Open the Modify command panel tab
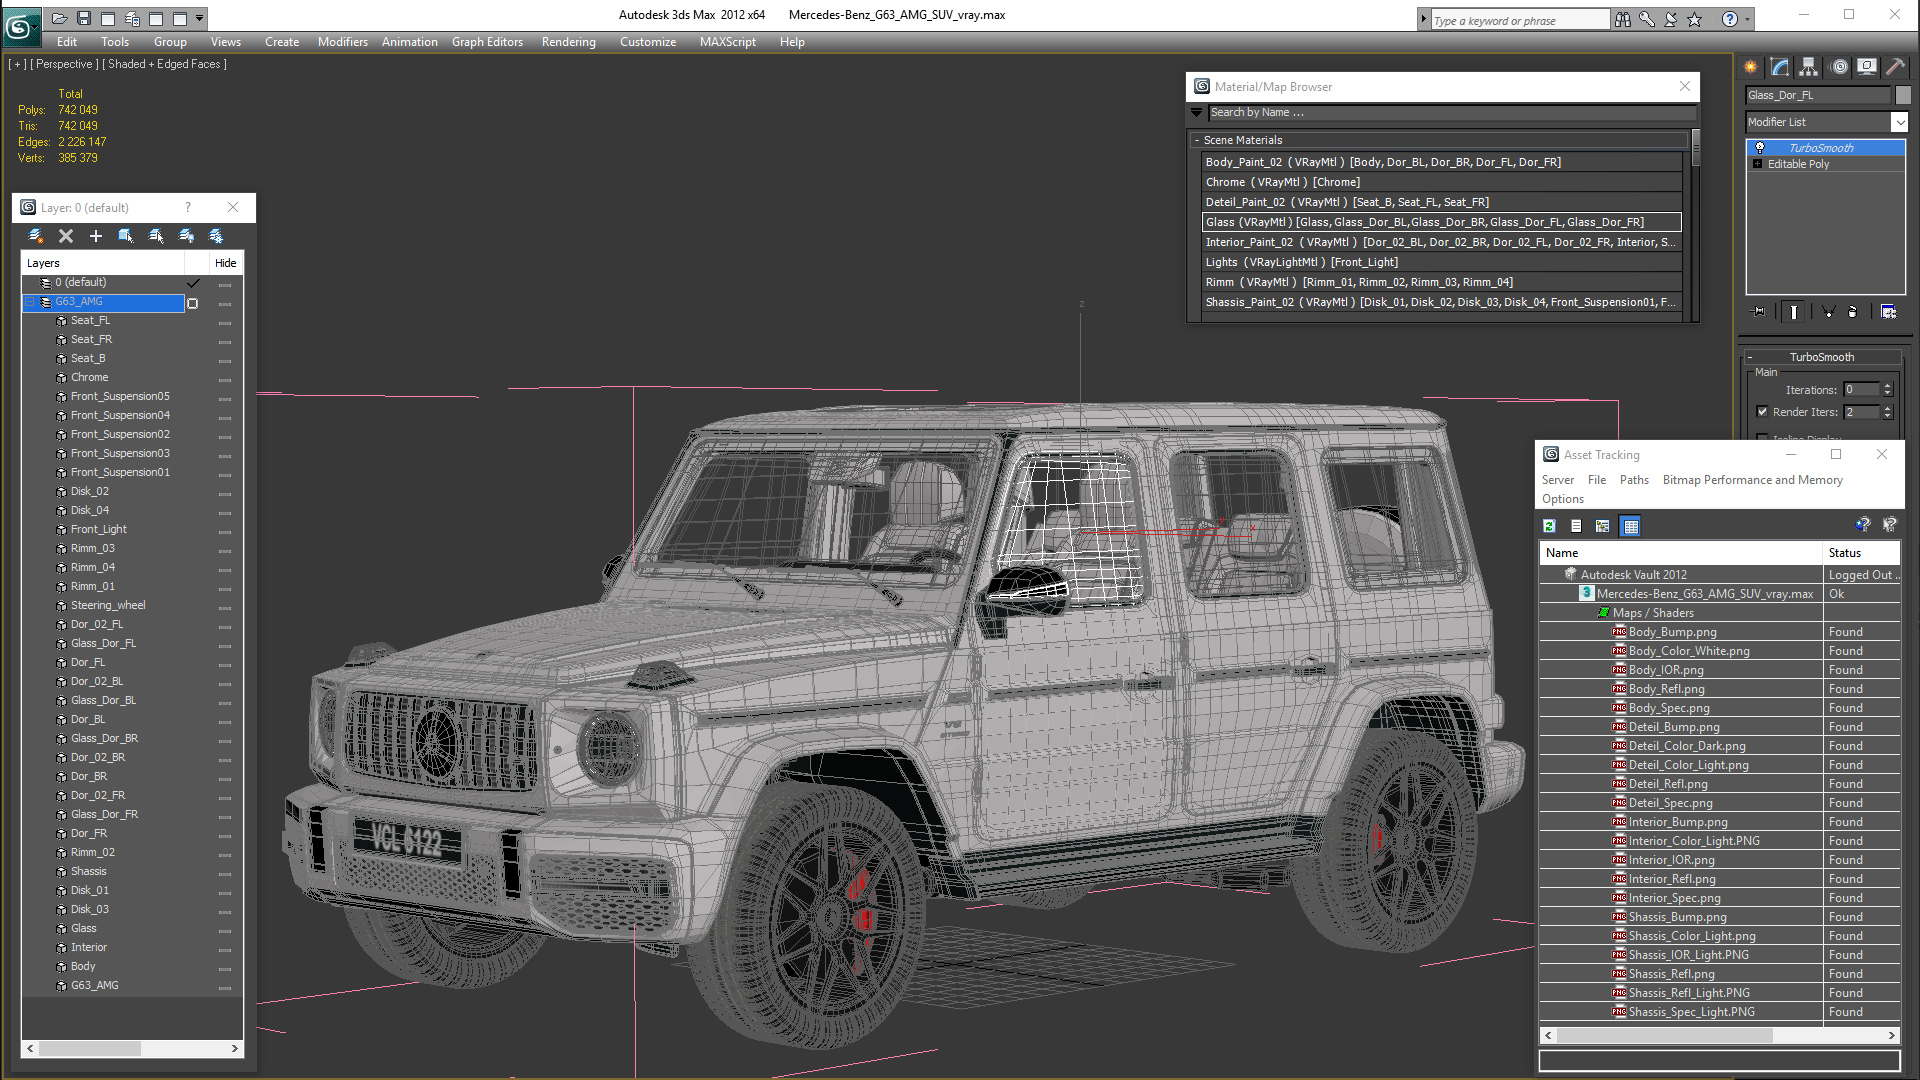Image resolution: width=1920 pixels, height=1080 pixels. [x=1780, y=67]
